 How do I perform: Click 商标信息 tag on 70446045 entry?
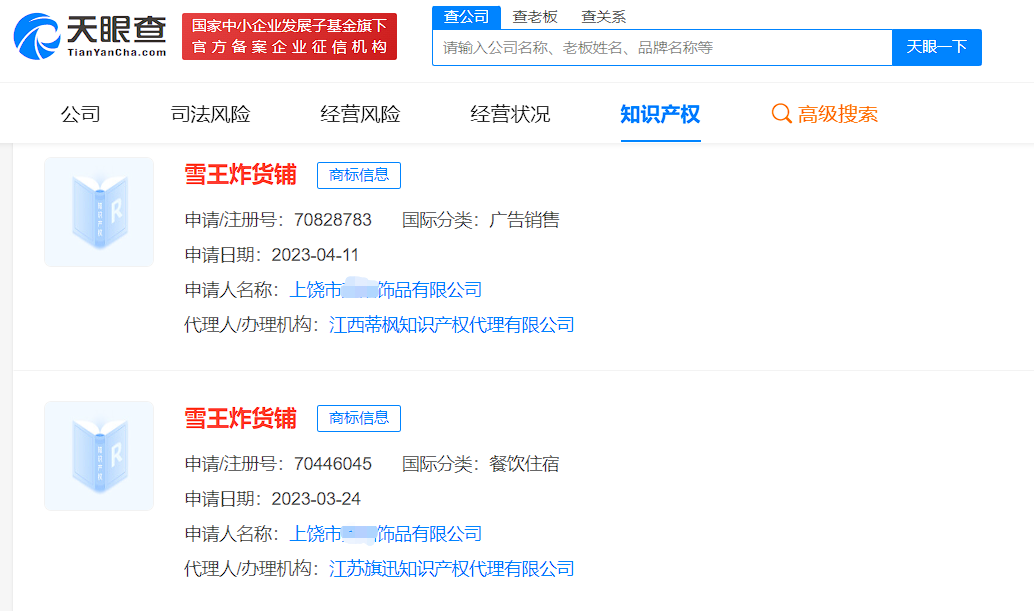359,419
